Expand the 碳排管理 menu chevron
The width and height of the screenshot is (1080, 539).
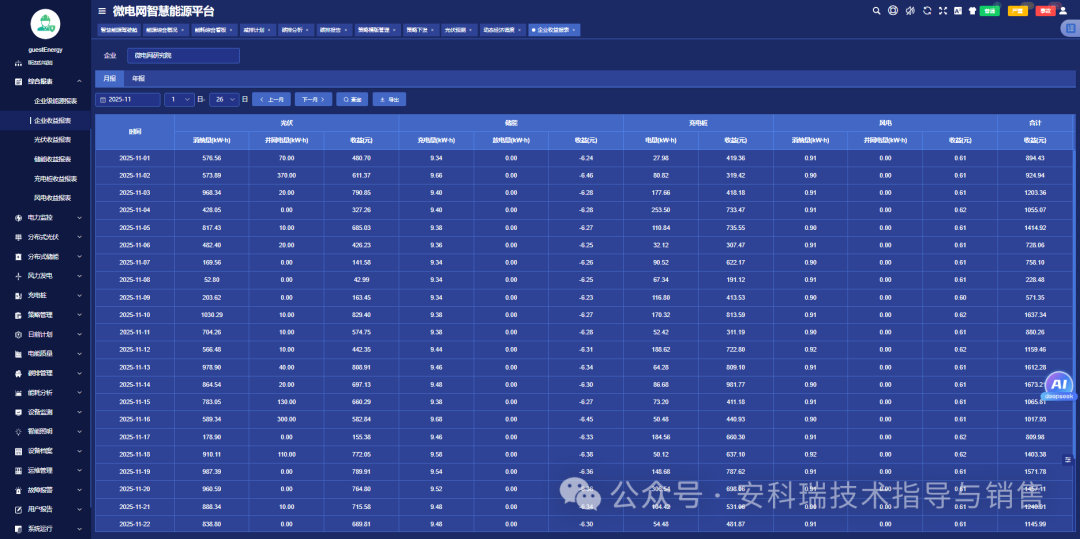point(79,373)
